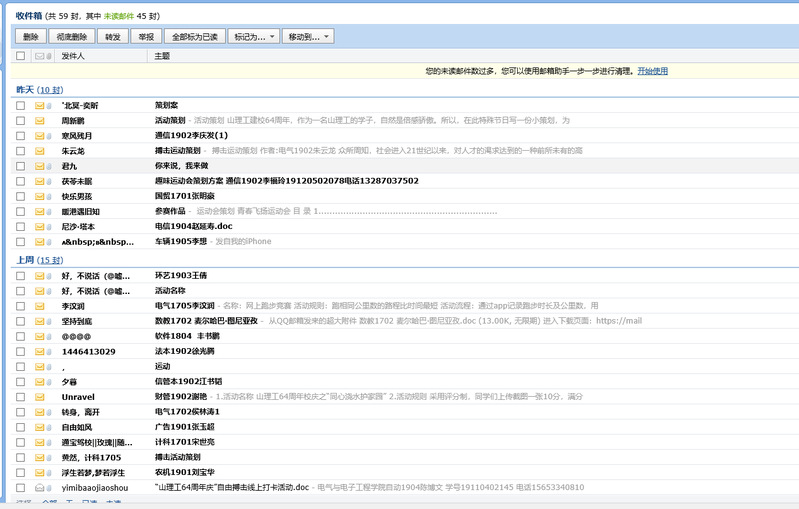799x509 pixels.
Task: Open the 标记为... dropdown
Action: pyautogui.click(x=254, y=36)
